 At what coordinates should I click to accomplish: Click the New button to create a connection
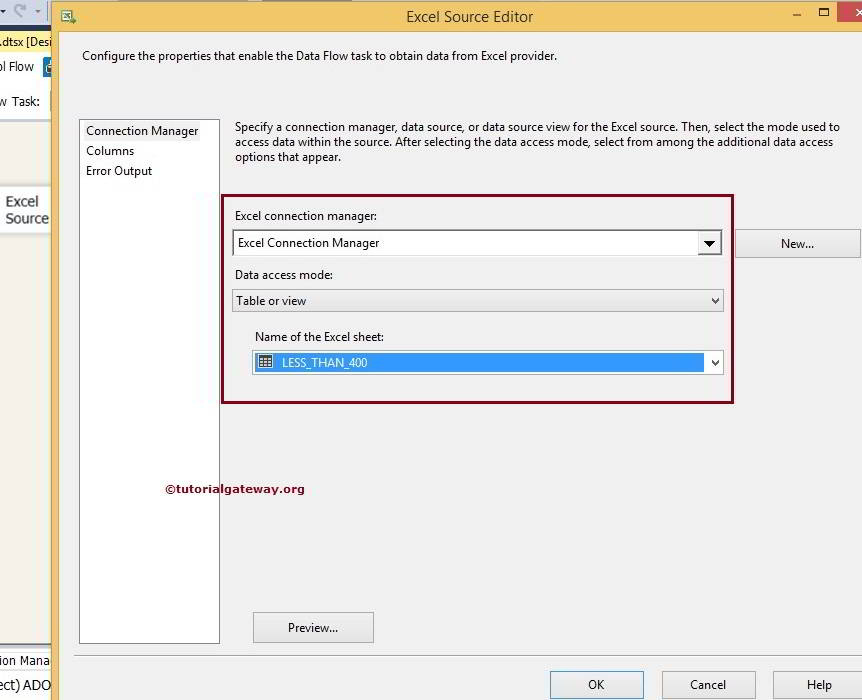tap(797, 243)
